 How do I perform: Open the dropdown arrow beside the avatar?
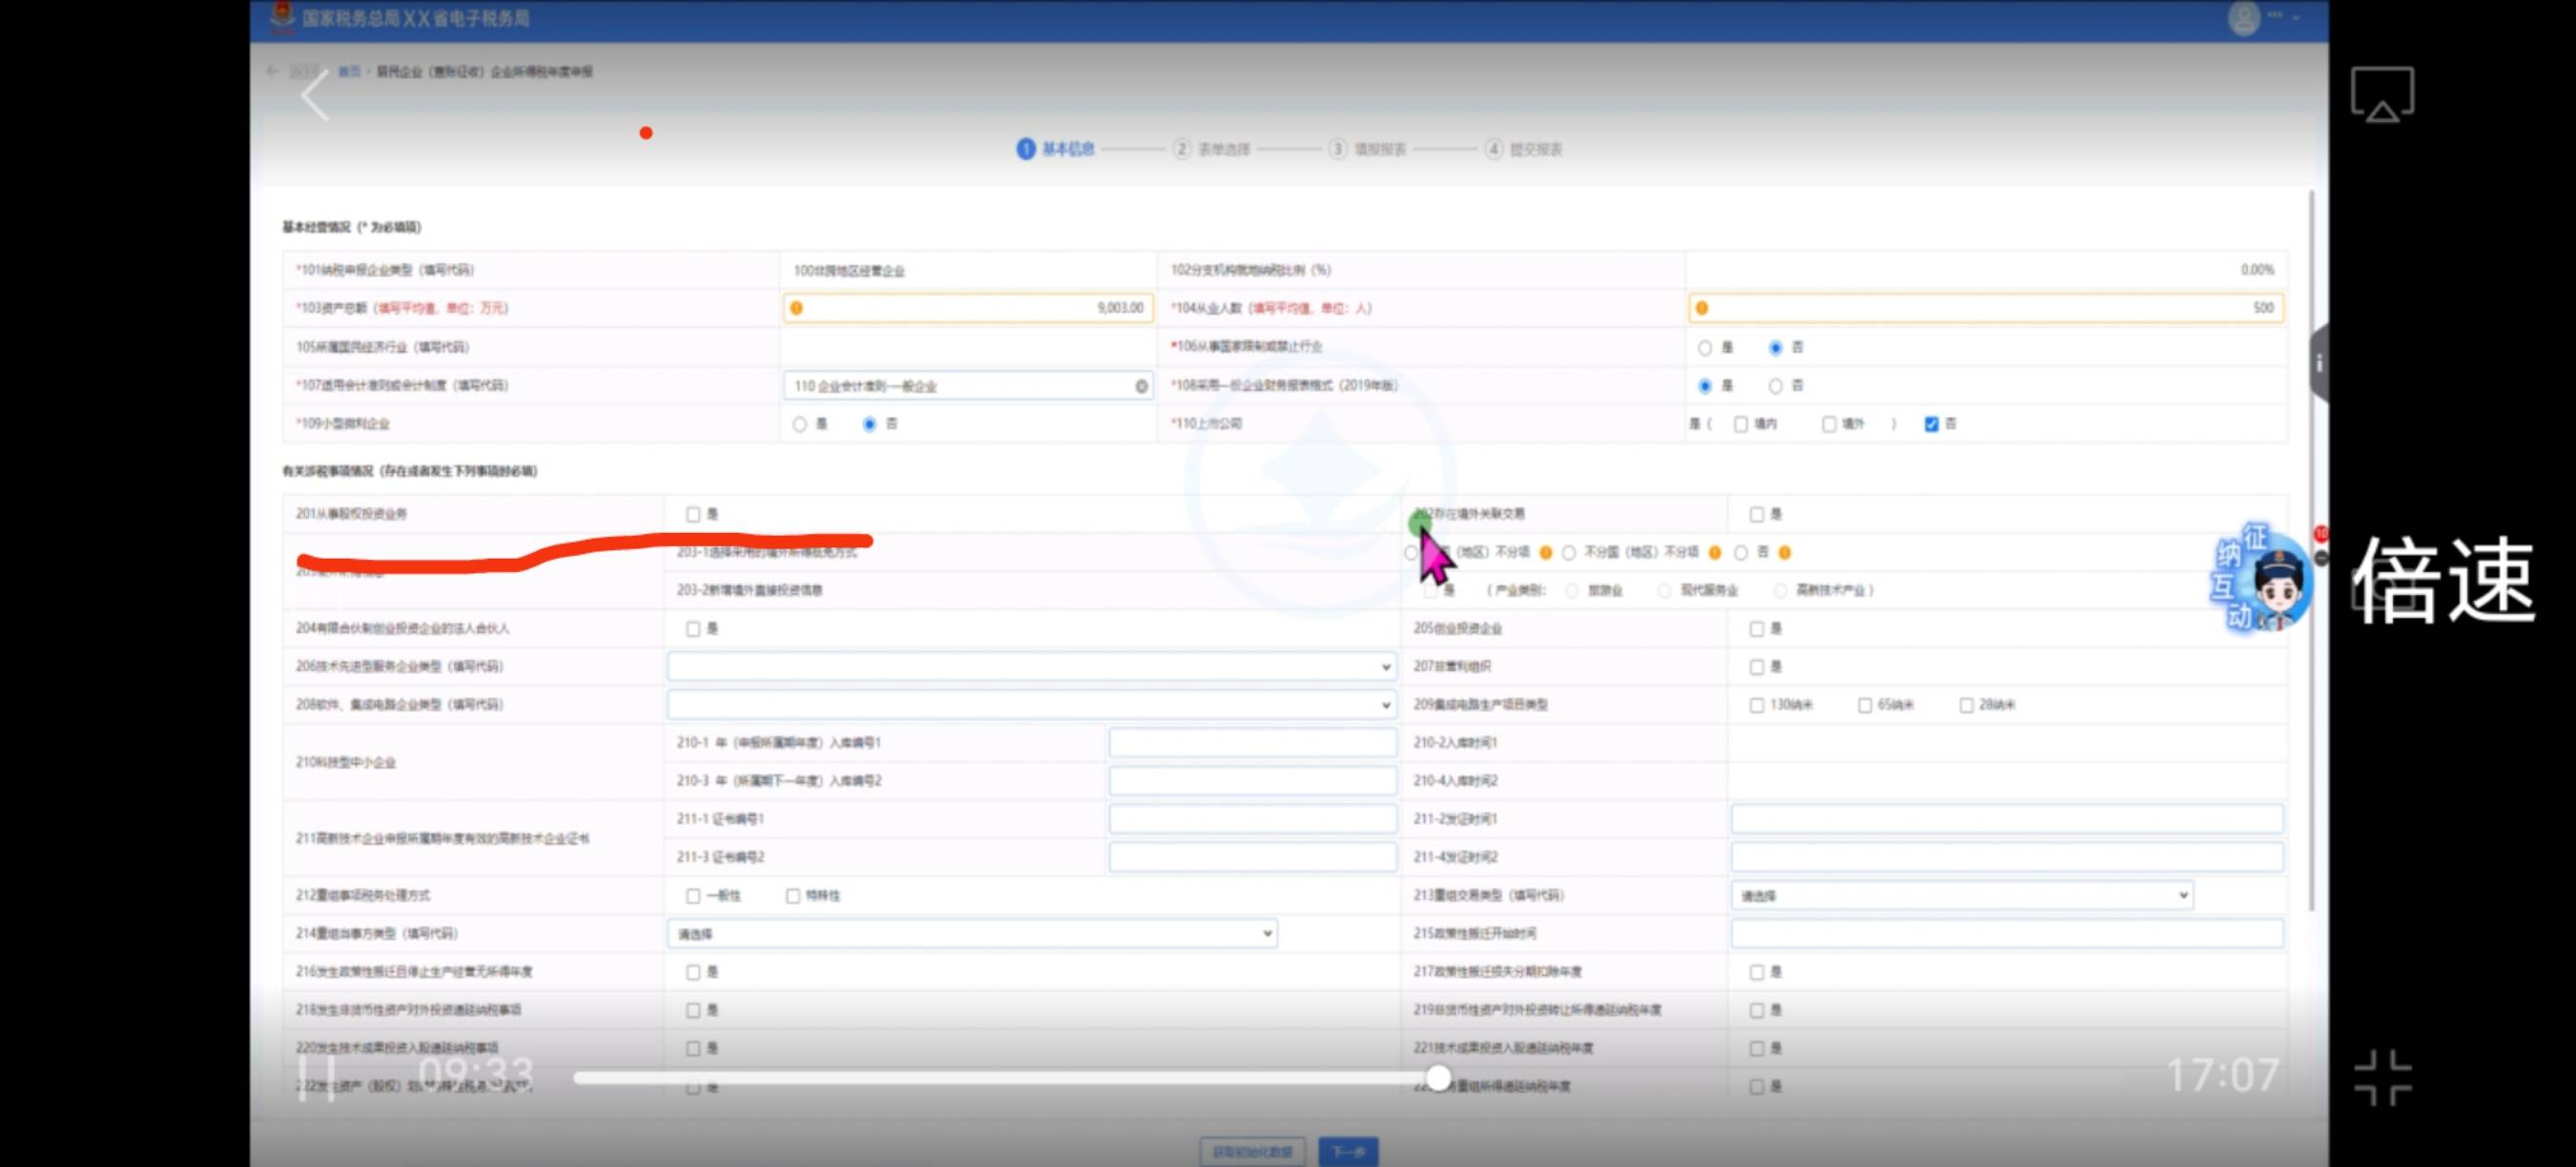point(2296,18)
